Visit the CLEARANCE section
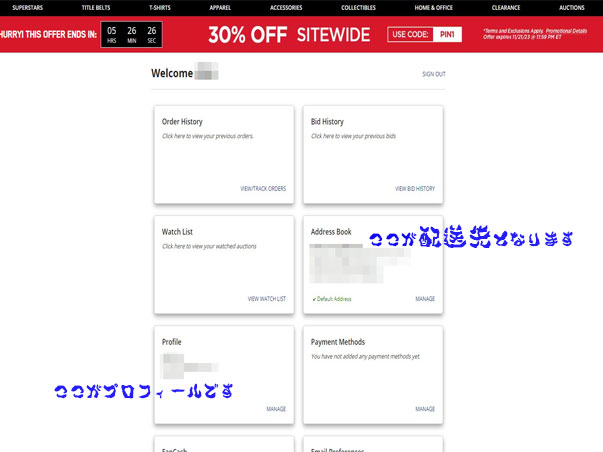The image size is (603, 452). coord(506,7)
